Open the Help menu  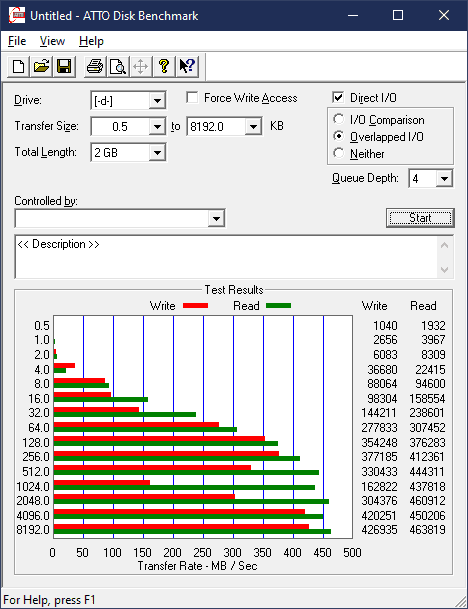[91, 41]
